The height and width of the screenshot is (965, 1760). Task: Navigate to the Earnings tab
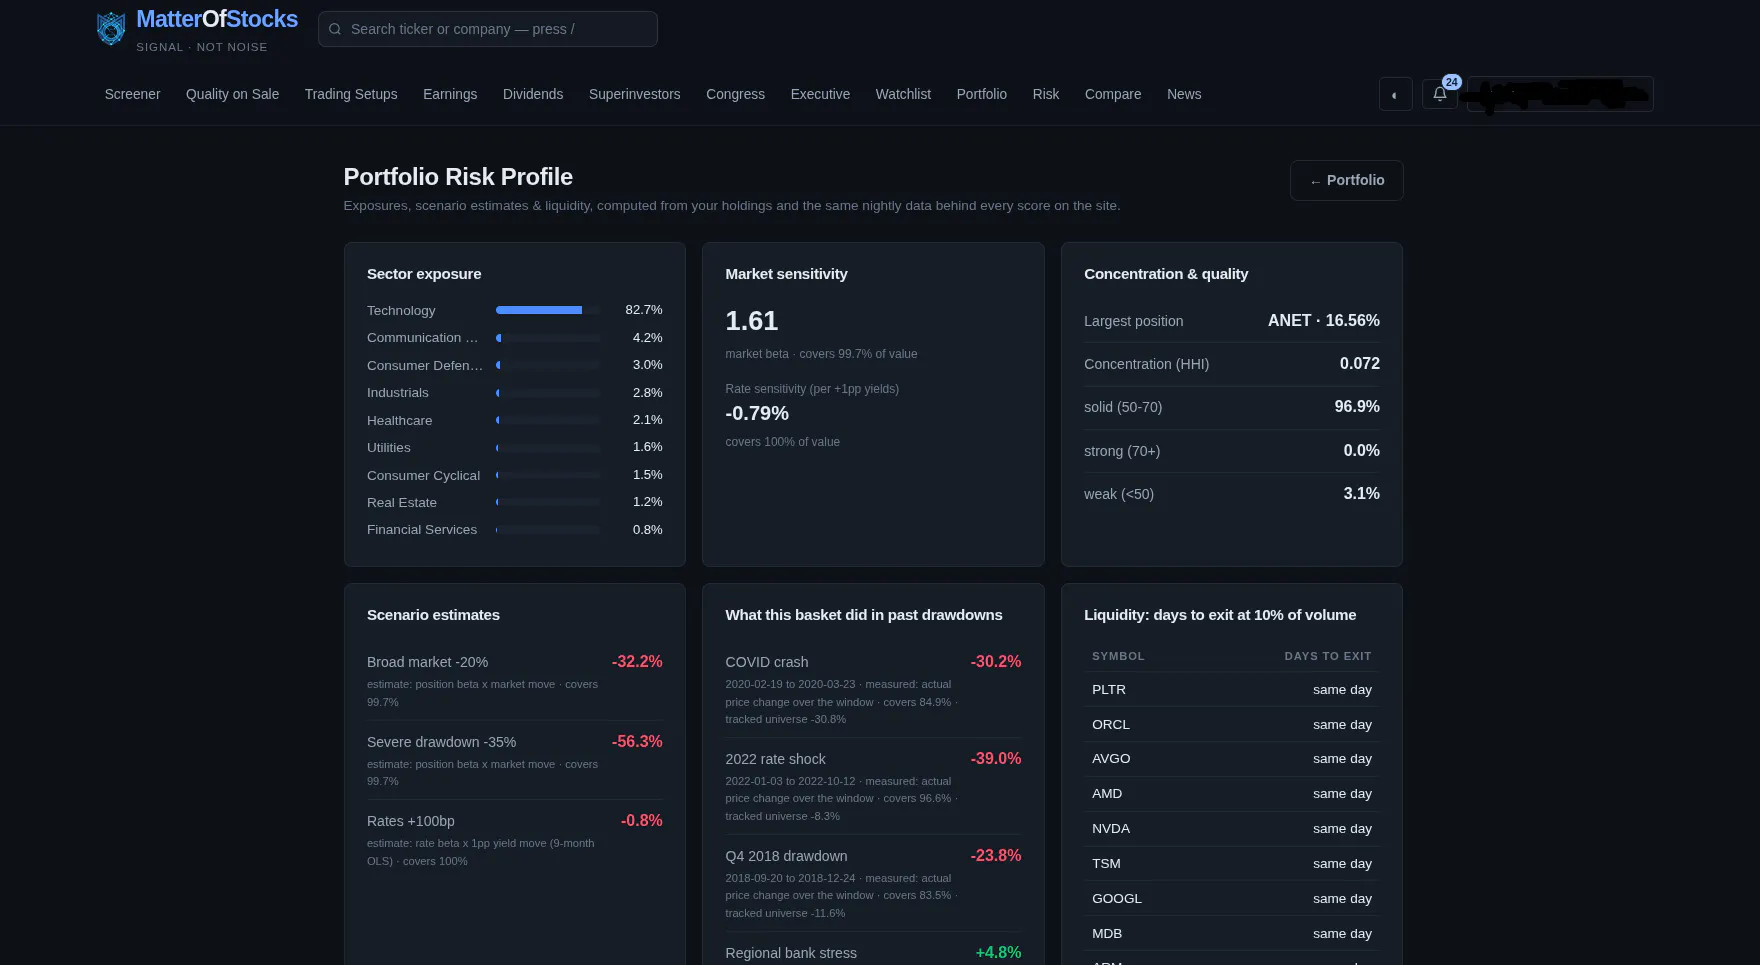[x=450, y=94]
